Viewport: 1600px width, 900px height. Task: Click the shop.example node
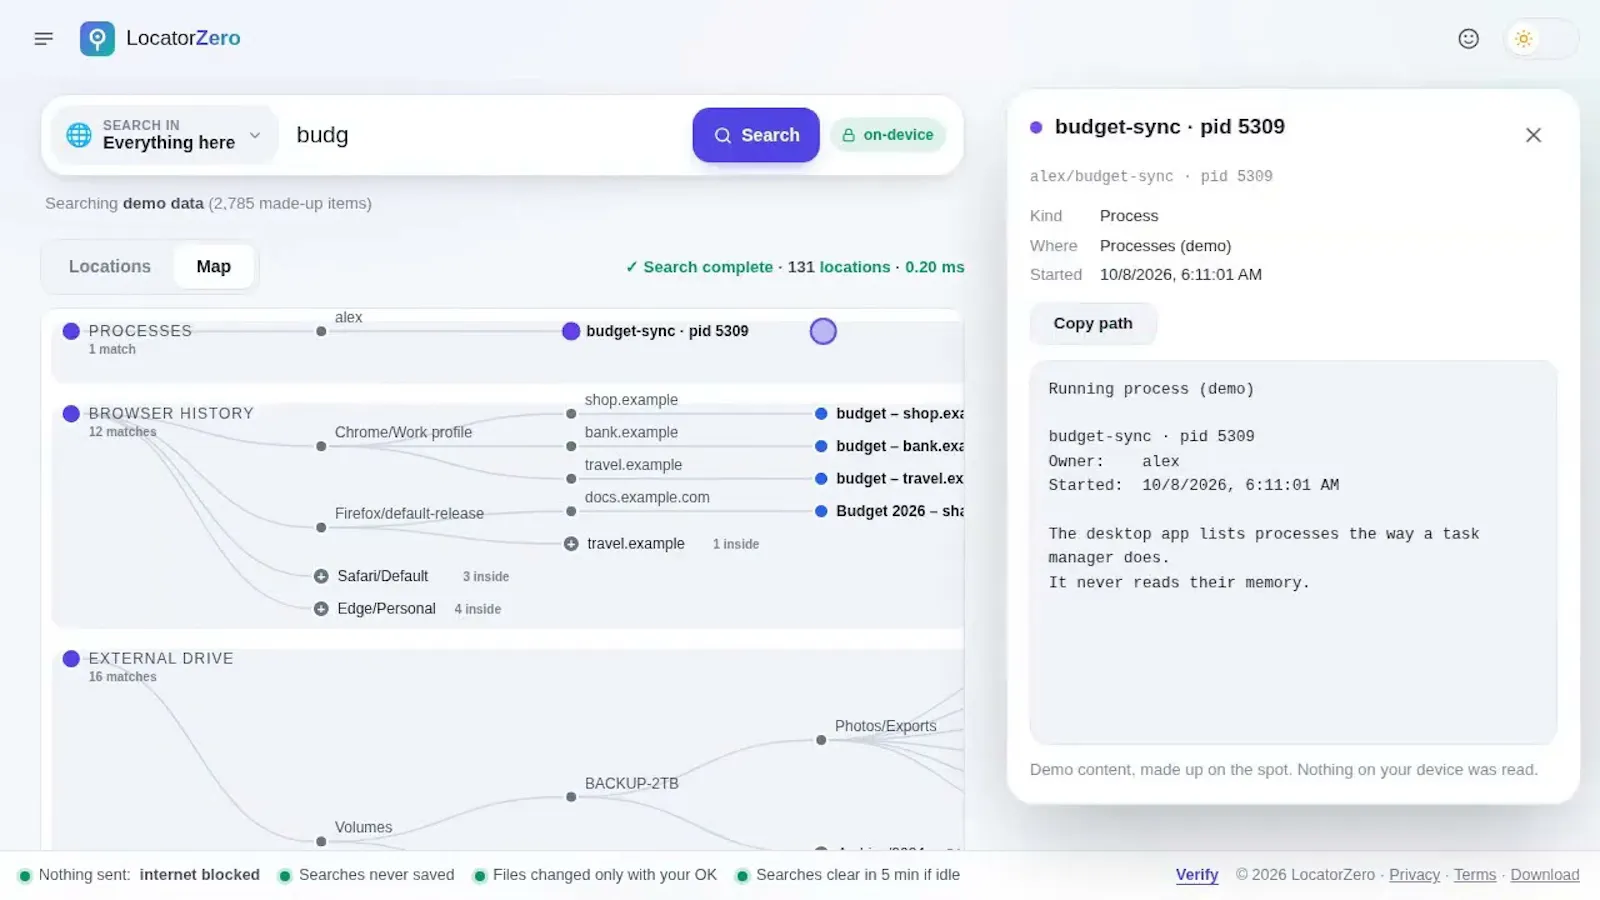pyautogui.click(x=571, y=414)
